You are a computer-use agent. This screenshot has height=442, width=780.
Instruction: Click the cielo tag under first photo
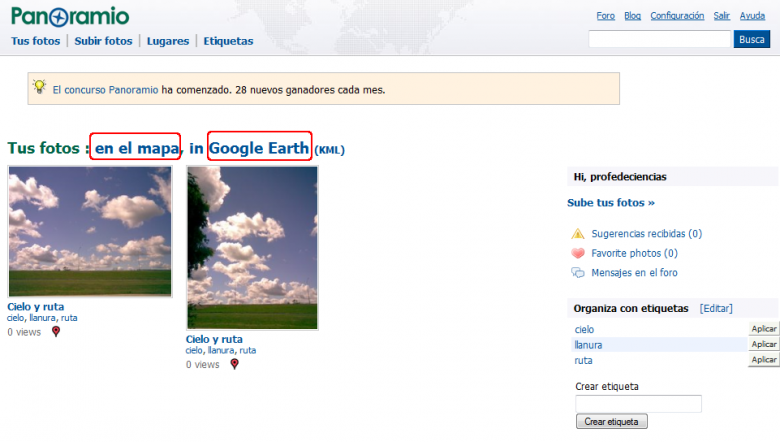coord(15,318)
